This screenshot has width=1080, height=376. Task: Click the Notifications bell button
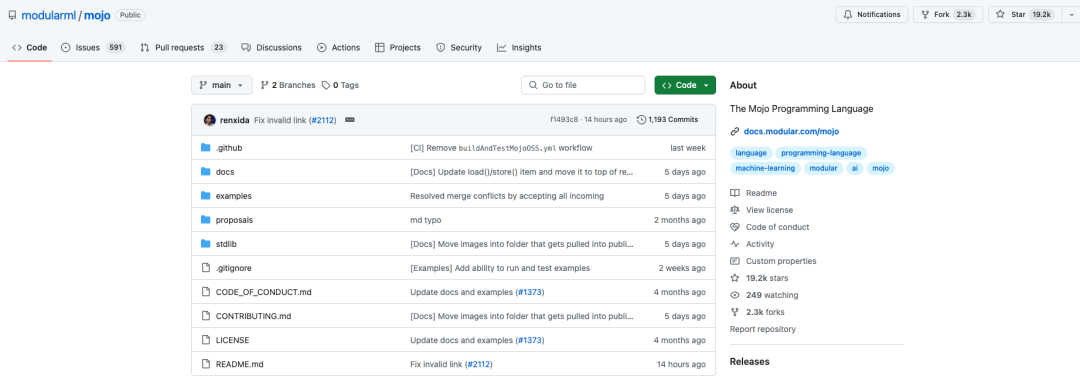872,14
